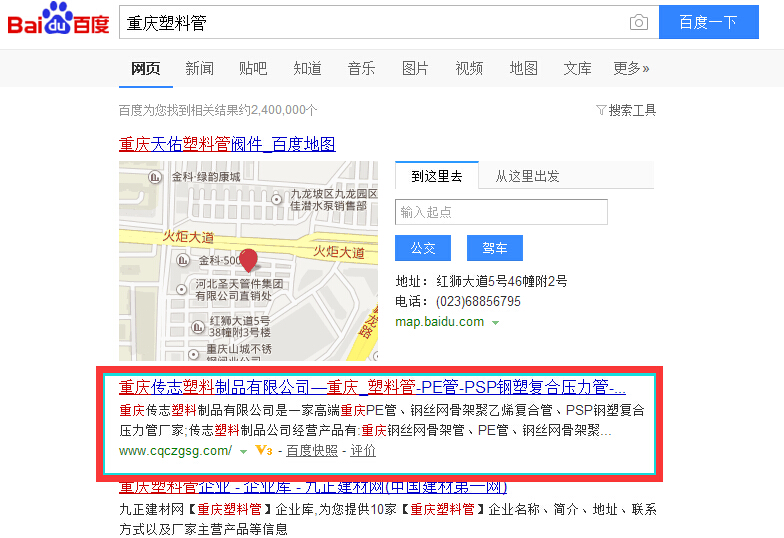Open the 更多» more categories menu
784x538 pixels.
(x=631, y=68)
